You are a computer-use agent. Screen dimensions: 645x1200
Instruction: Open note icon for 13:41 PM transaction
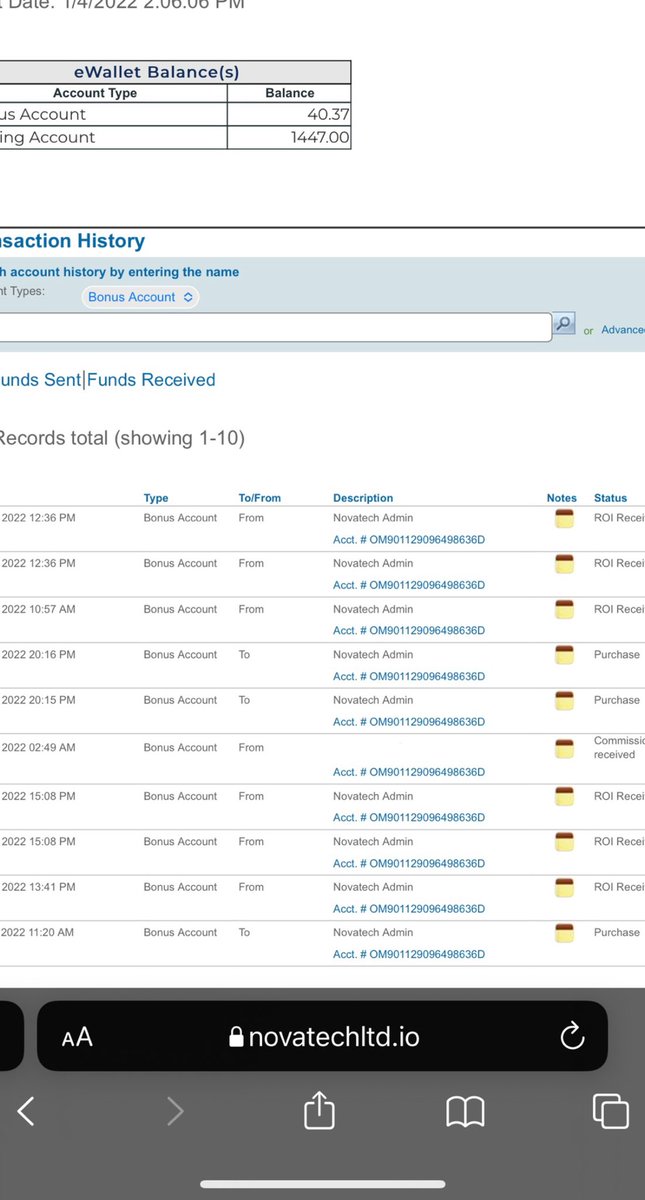click(x=564, y=887)
